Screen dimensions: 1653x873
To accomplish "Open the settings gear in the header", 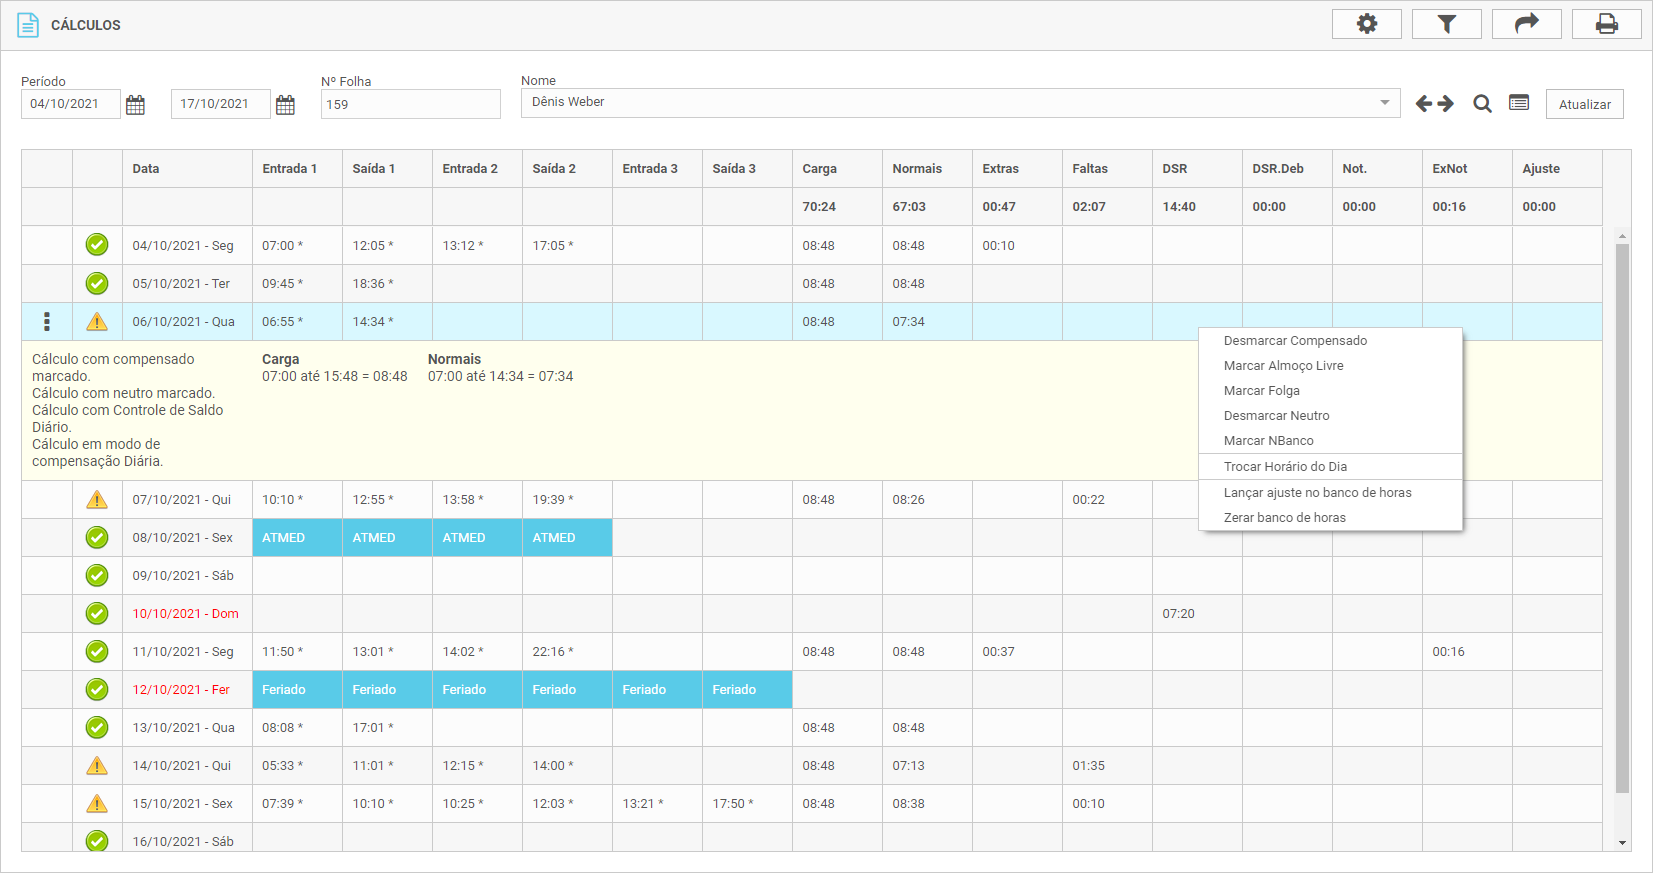I will pos(1366,24).
